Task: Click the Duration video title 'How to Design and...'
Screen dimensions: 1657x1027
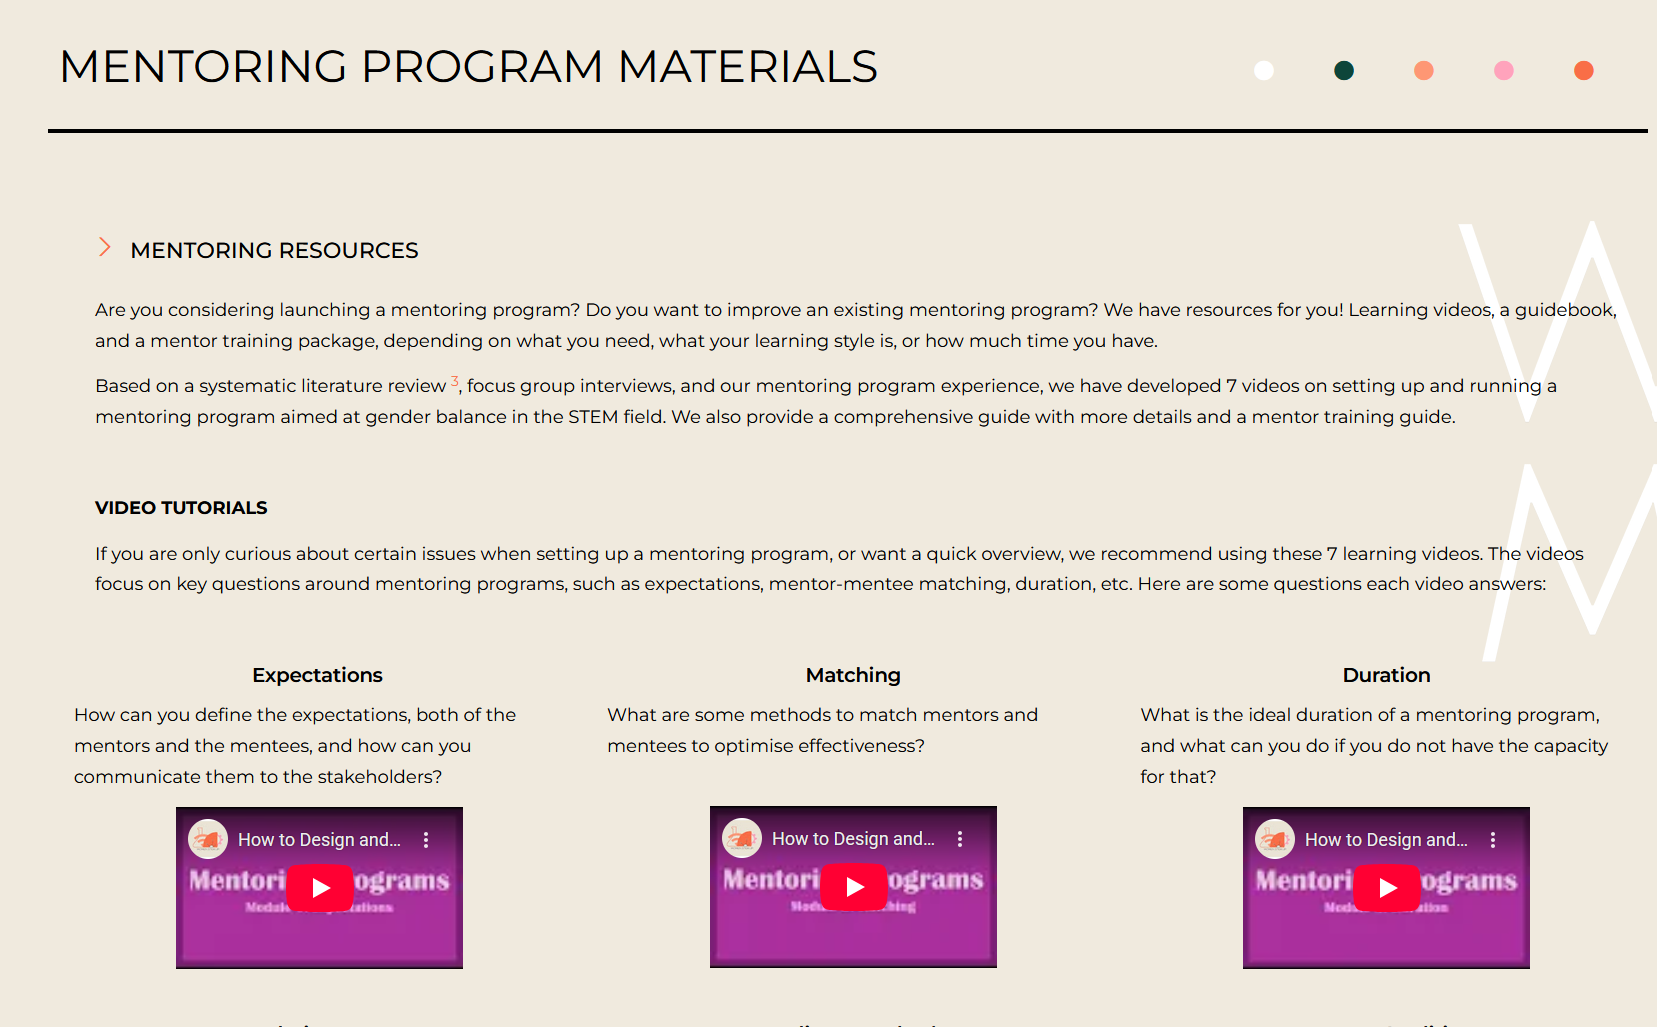Action: [x=1386, y=840]
